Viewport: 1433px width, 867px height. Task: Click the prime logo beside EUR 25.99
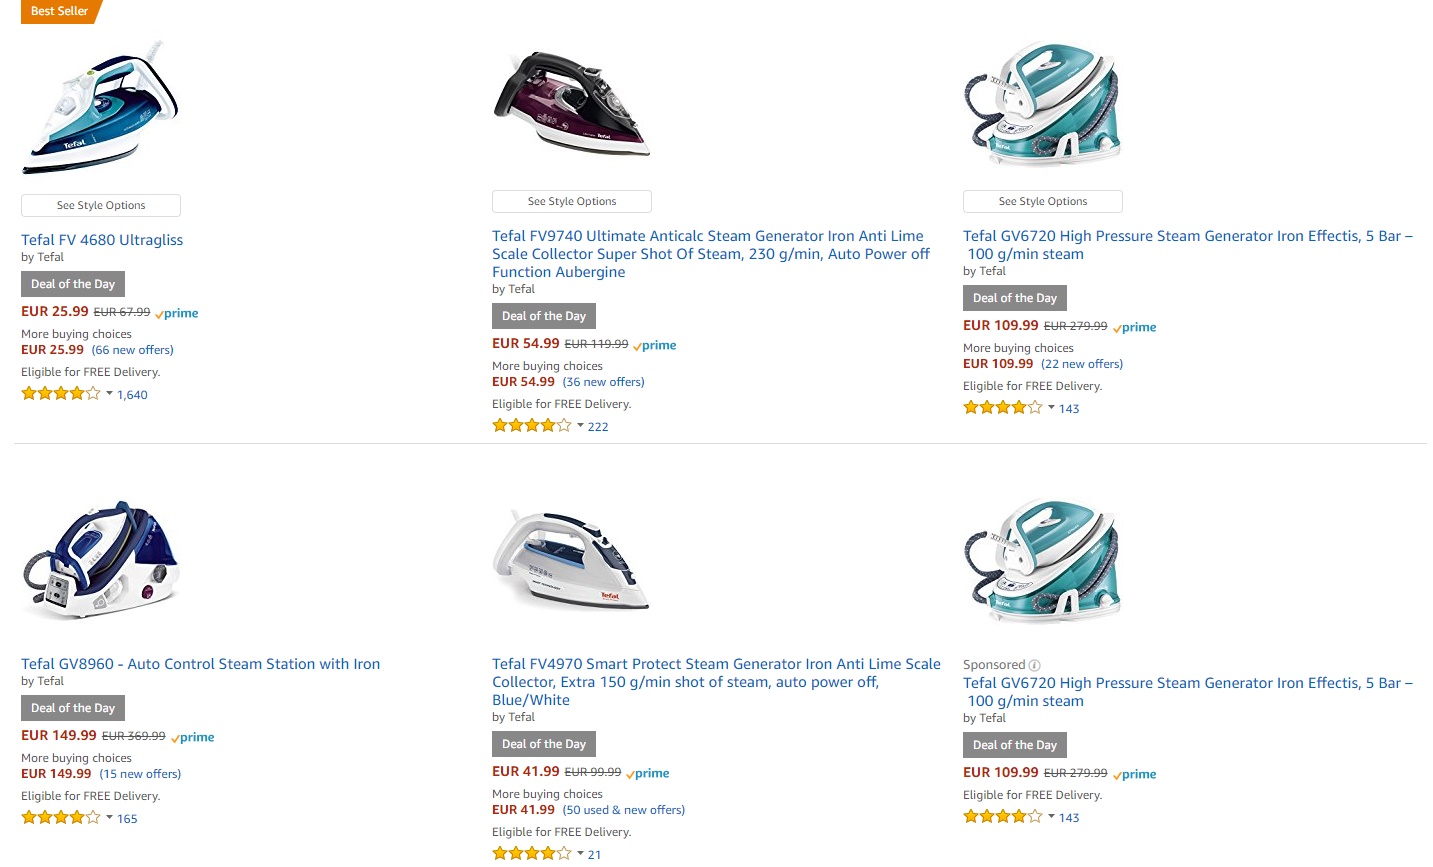[x=177, y=313]
